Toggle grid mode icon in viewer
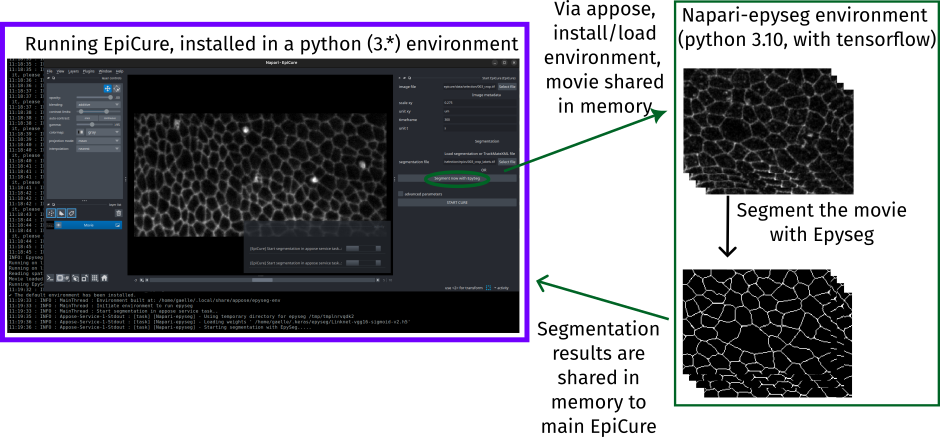Screen dimensions: 940x437 [x=93, y=277]
